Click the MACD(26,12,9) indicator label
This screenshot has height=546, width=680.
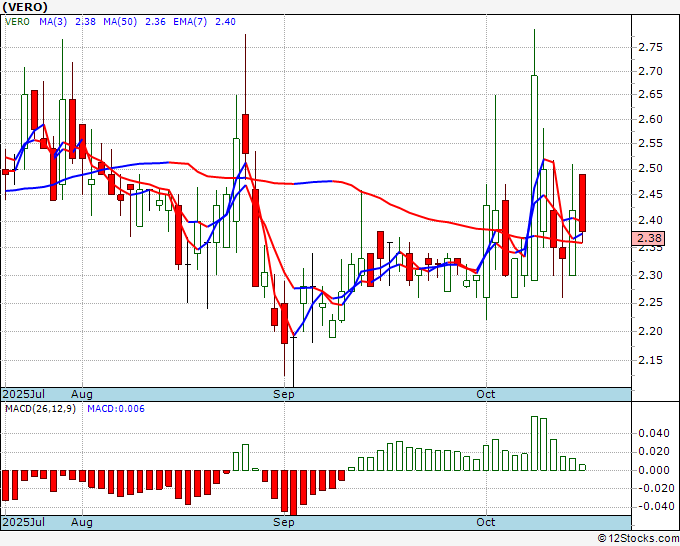click(40, 409)
